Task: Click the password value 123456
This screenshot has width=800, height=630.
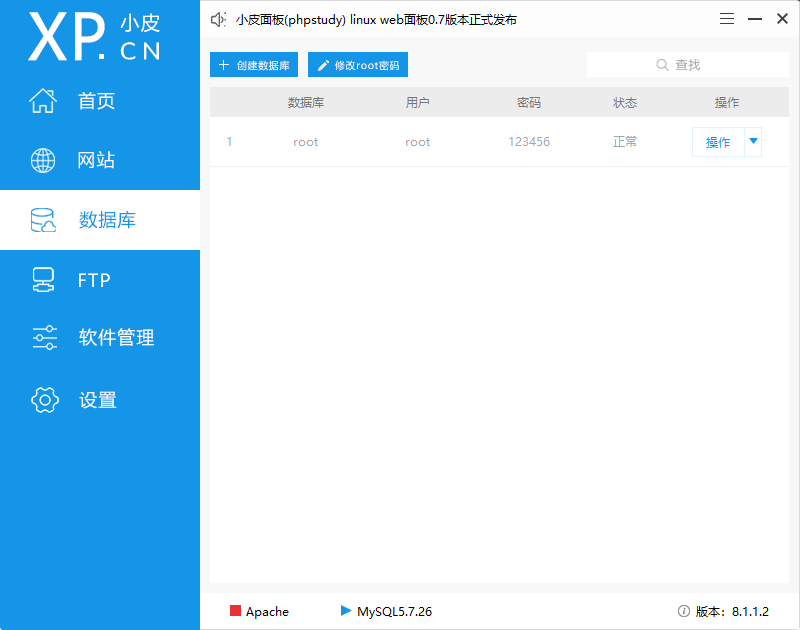Action: point(529,141)
